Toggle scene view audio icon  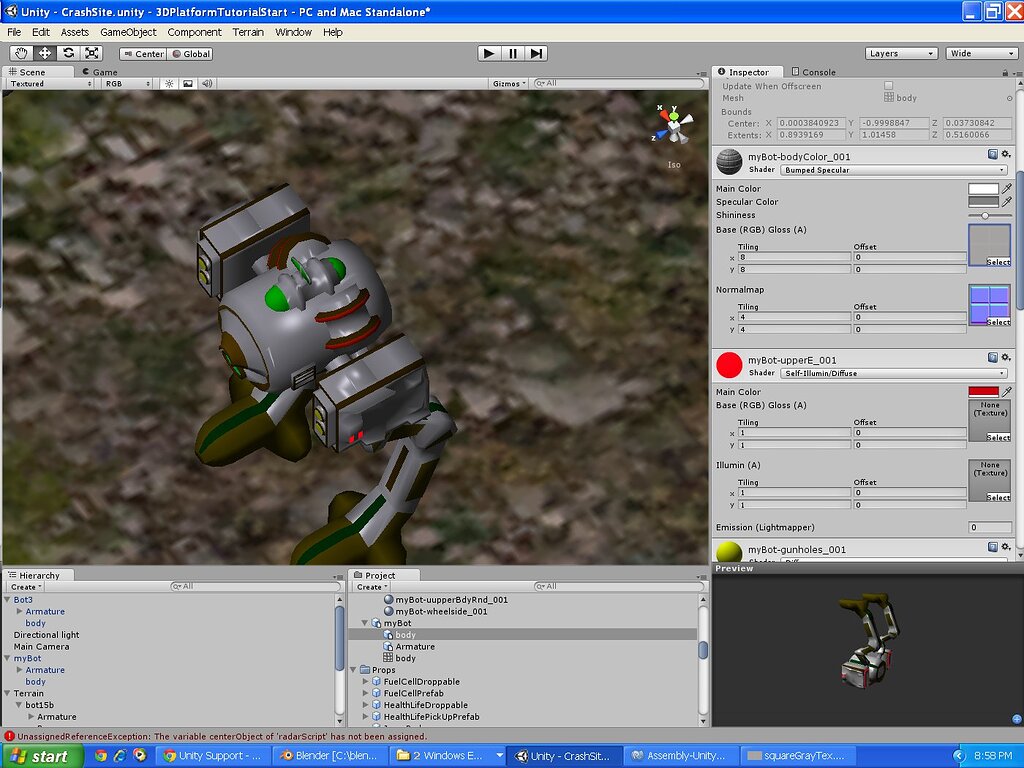[x=207, y=83]
